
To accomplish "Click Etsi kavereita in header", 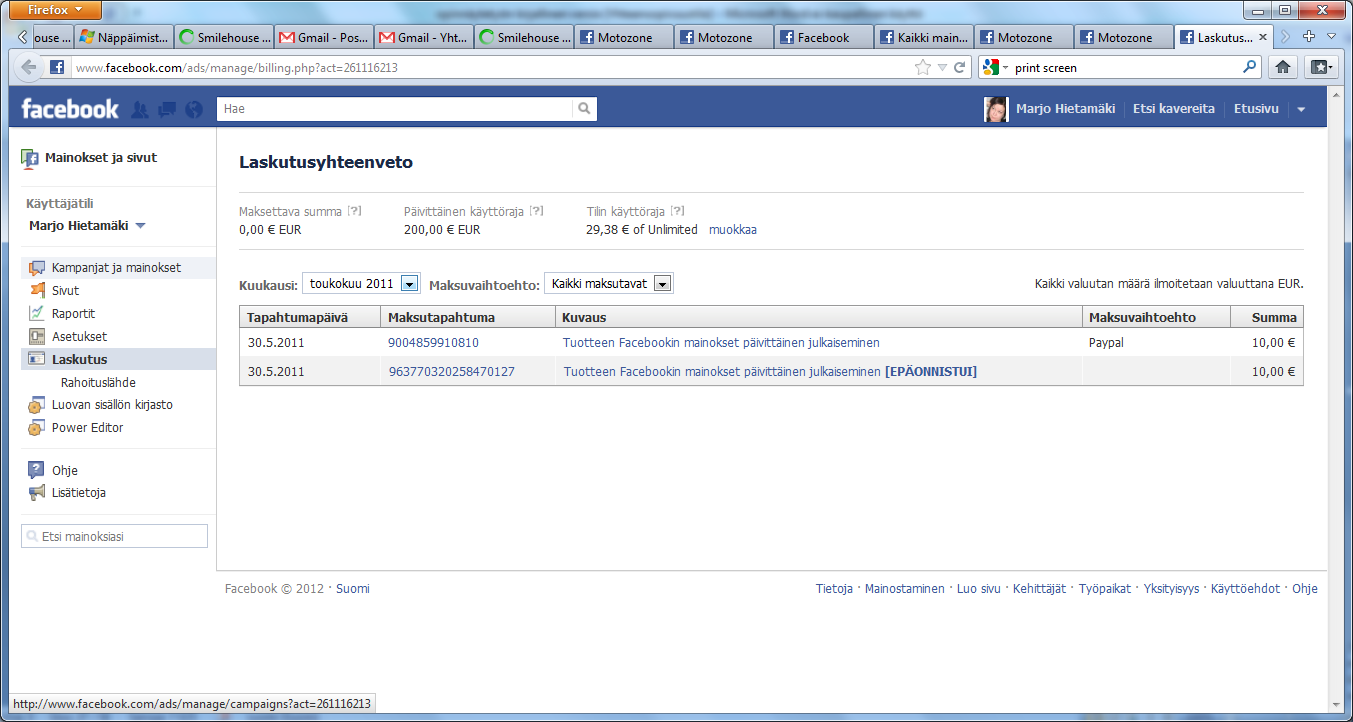I will tap(1174, 109).
